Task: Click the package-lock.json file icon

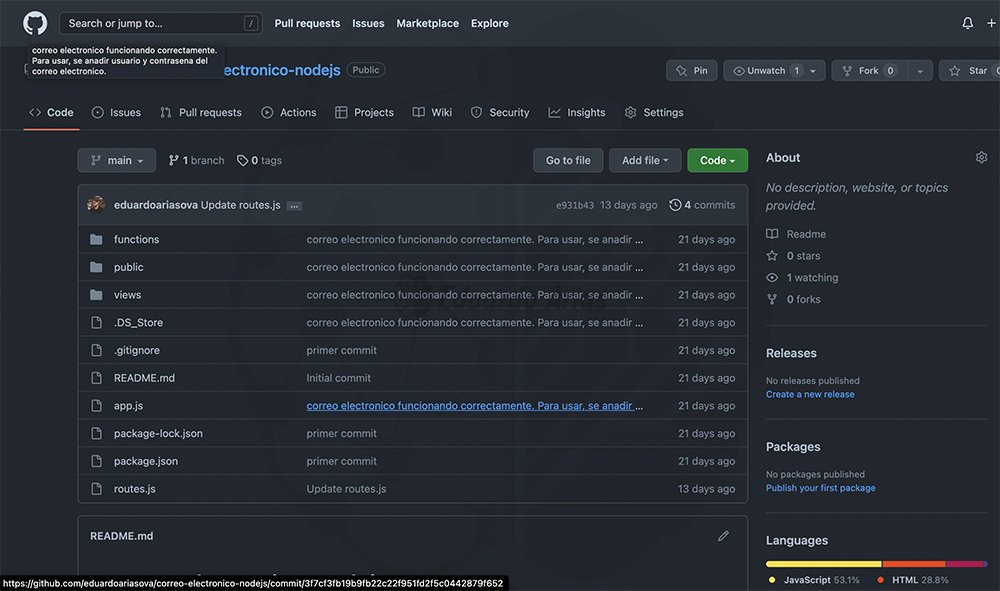Action: (96, 434)
